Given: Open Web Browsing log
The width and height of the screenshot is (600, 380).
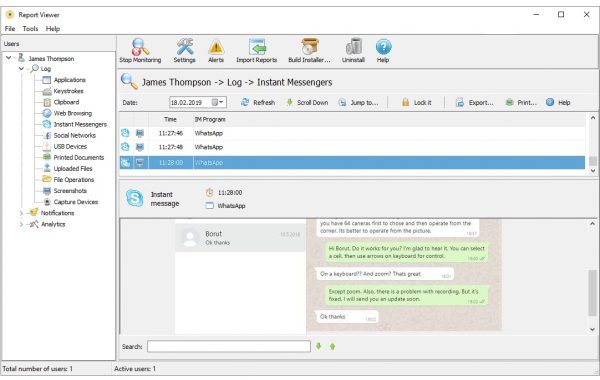Looking at the screenshot, I should pyautogui.click(x=73, y=113).
